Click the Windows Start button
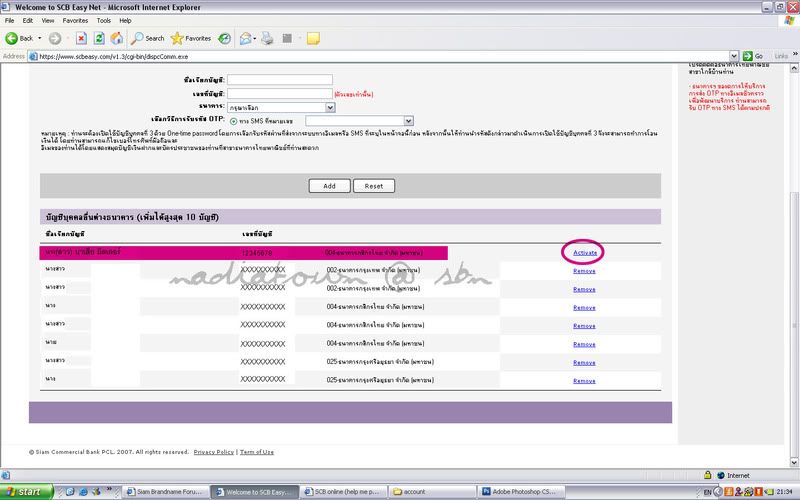 (27, 492)
